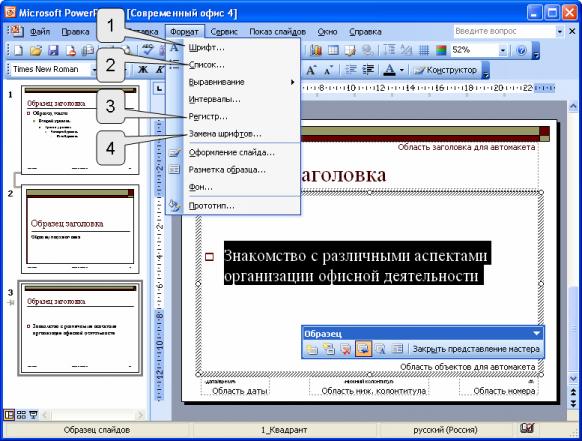The height and width of the screenshot is (441, 582).
Task: Choose Список... in the Формат menu
Action: [x=233, y=65]
